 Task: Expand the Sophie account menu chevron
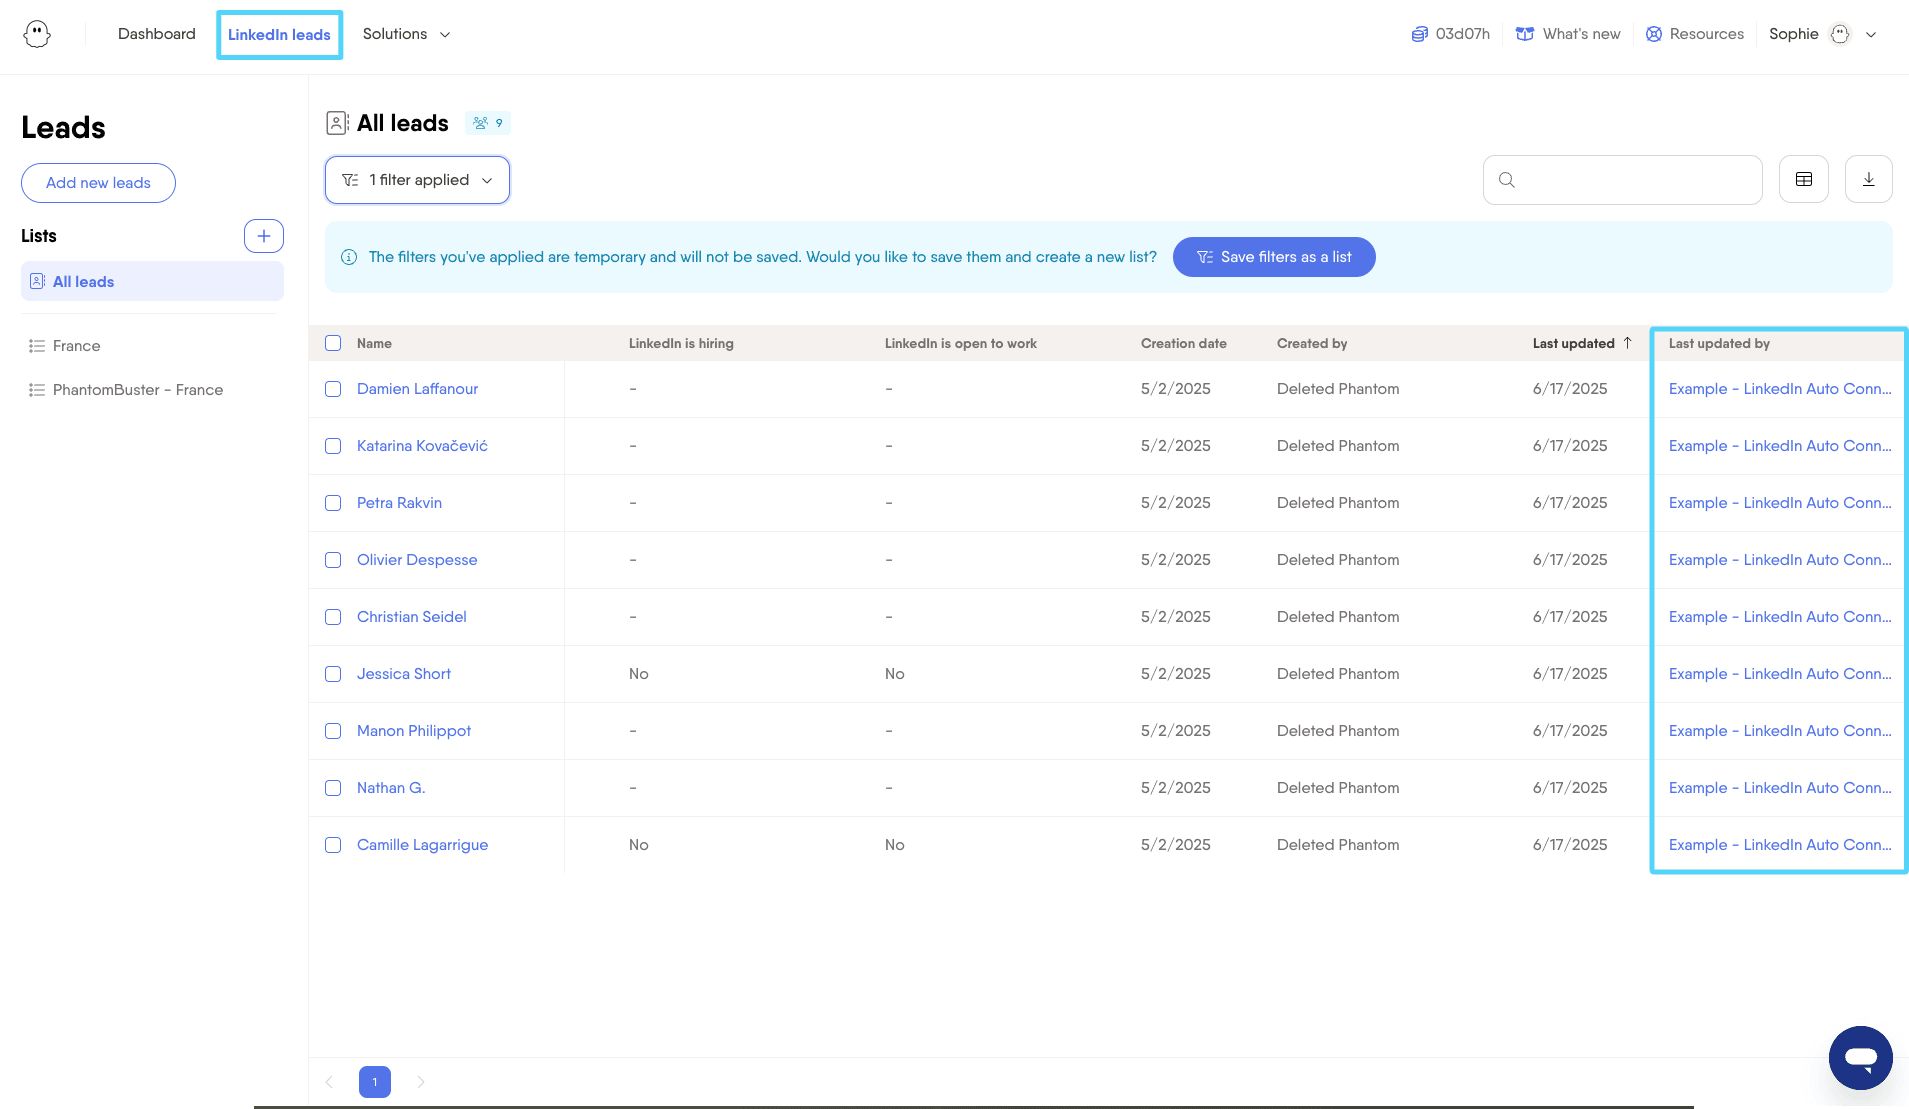1871,34
